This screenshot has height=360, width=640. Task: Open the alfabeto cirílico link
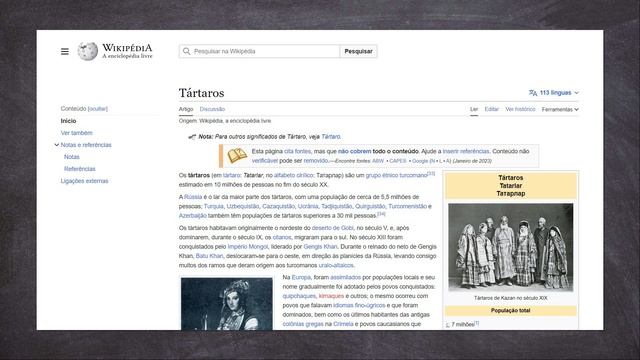[293, 176]
